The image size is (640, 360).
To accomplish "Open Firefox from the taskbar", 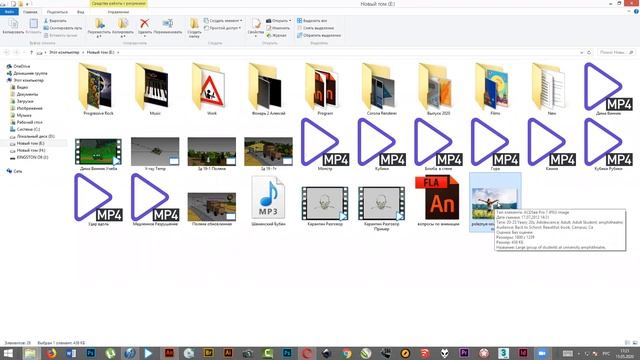I will 51,353.
